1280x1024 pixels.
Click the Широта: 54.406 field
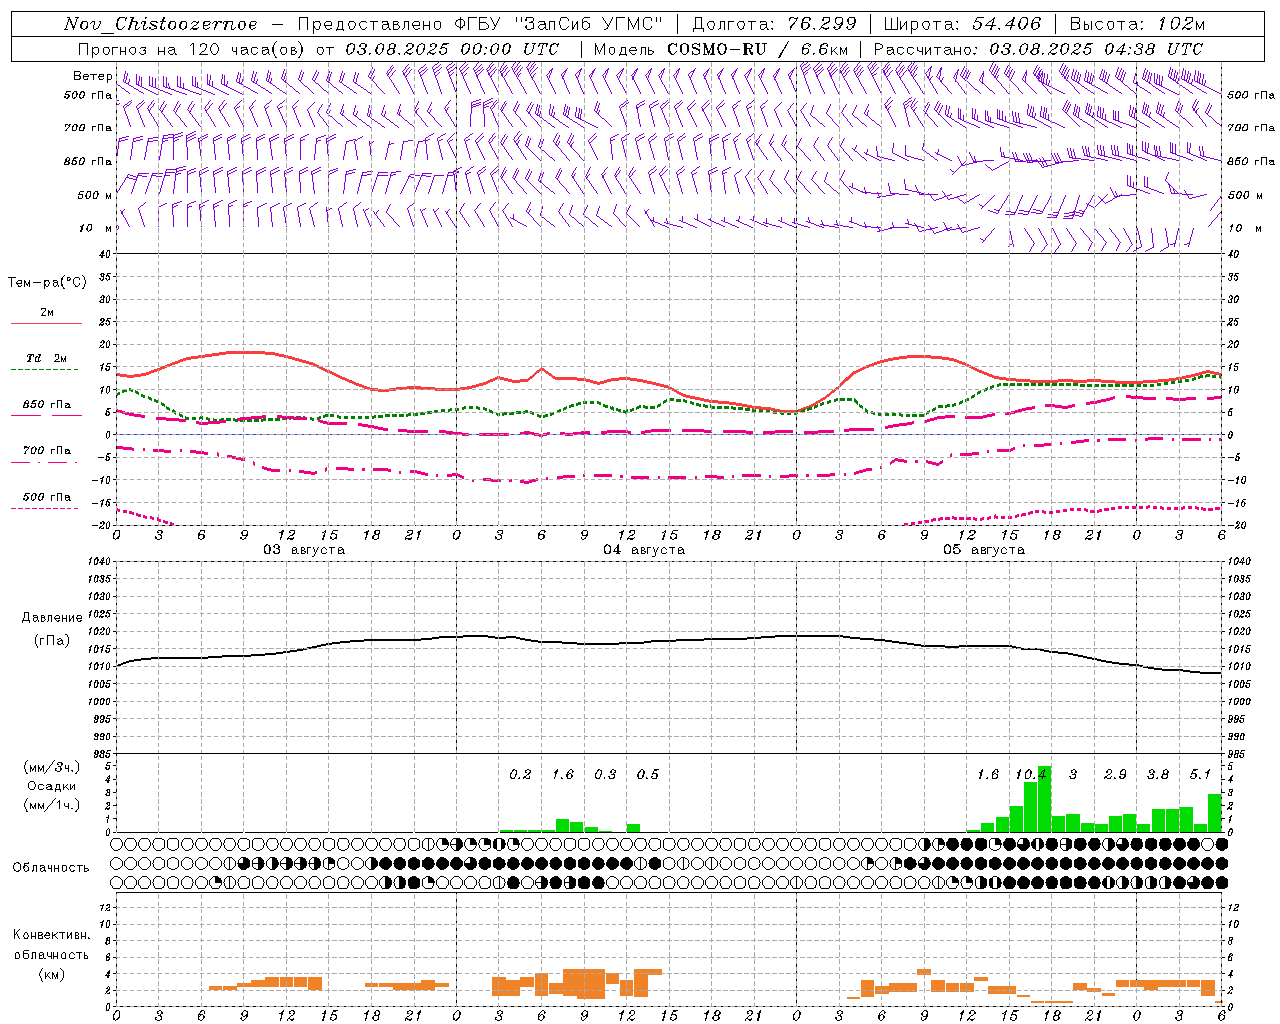[962, 24]
